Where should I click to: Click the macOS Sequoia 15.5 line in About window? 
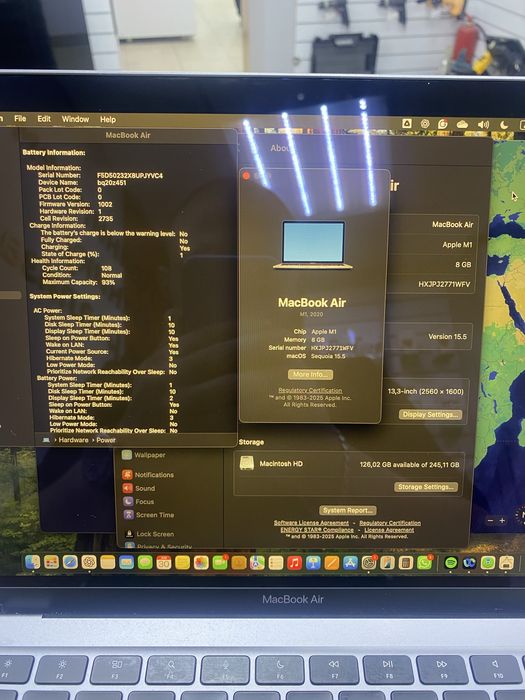316,356
